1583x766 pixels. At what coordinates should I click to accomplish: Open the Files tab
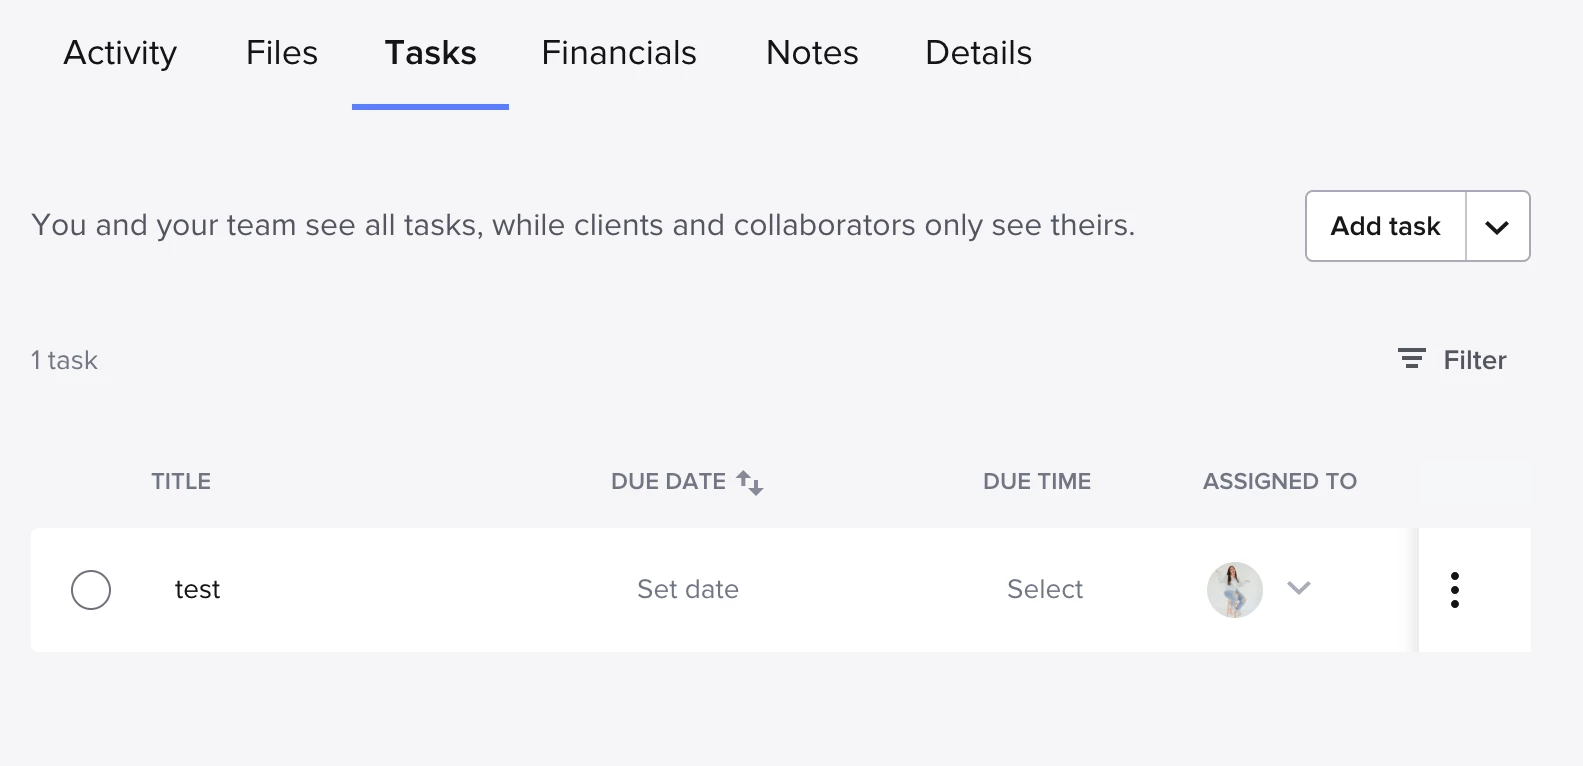coord(282,53)
